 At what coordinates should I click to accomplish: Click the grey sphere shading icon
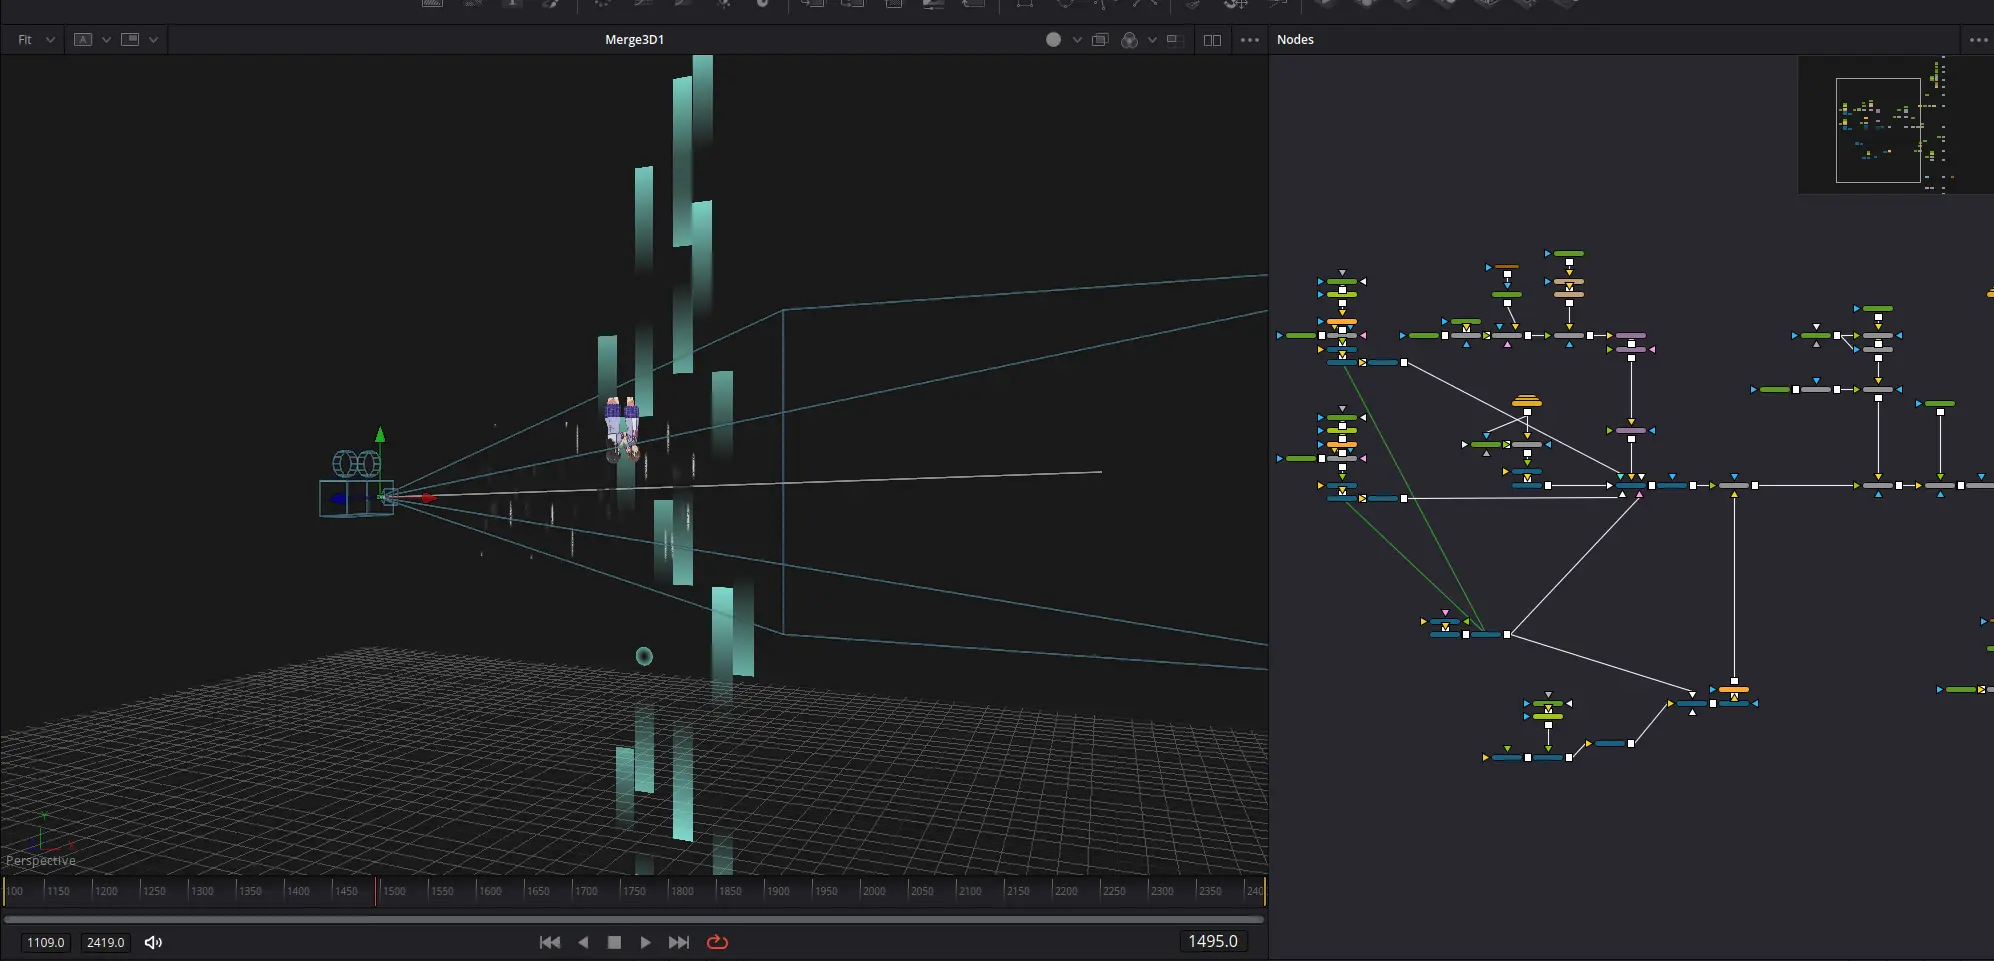tap(1053, 40)
